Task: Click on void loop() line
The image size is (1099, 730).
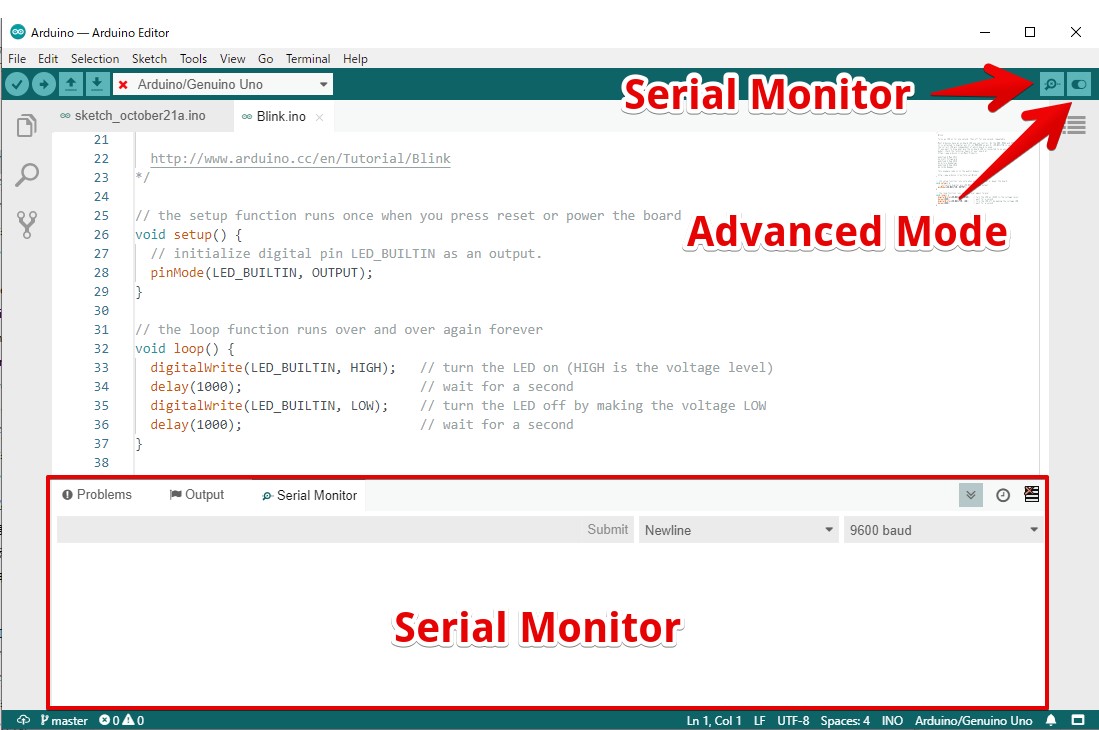Action: tap(185, 349)
